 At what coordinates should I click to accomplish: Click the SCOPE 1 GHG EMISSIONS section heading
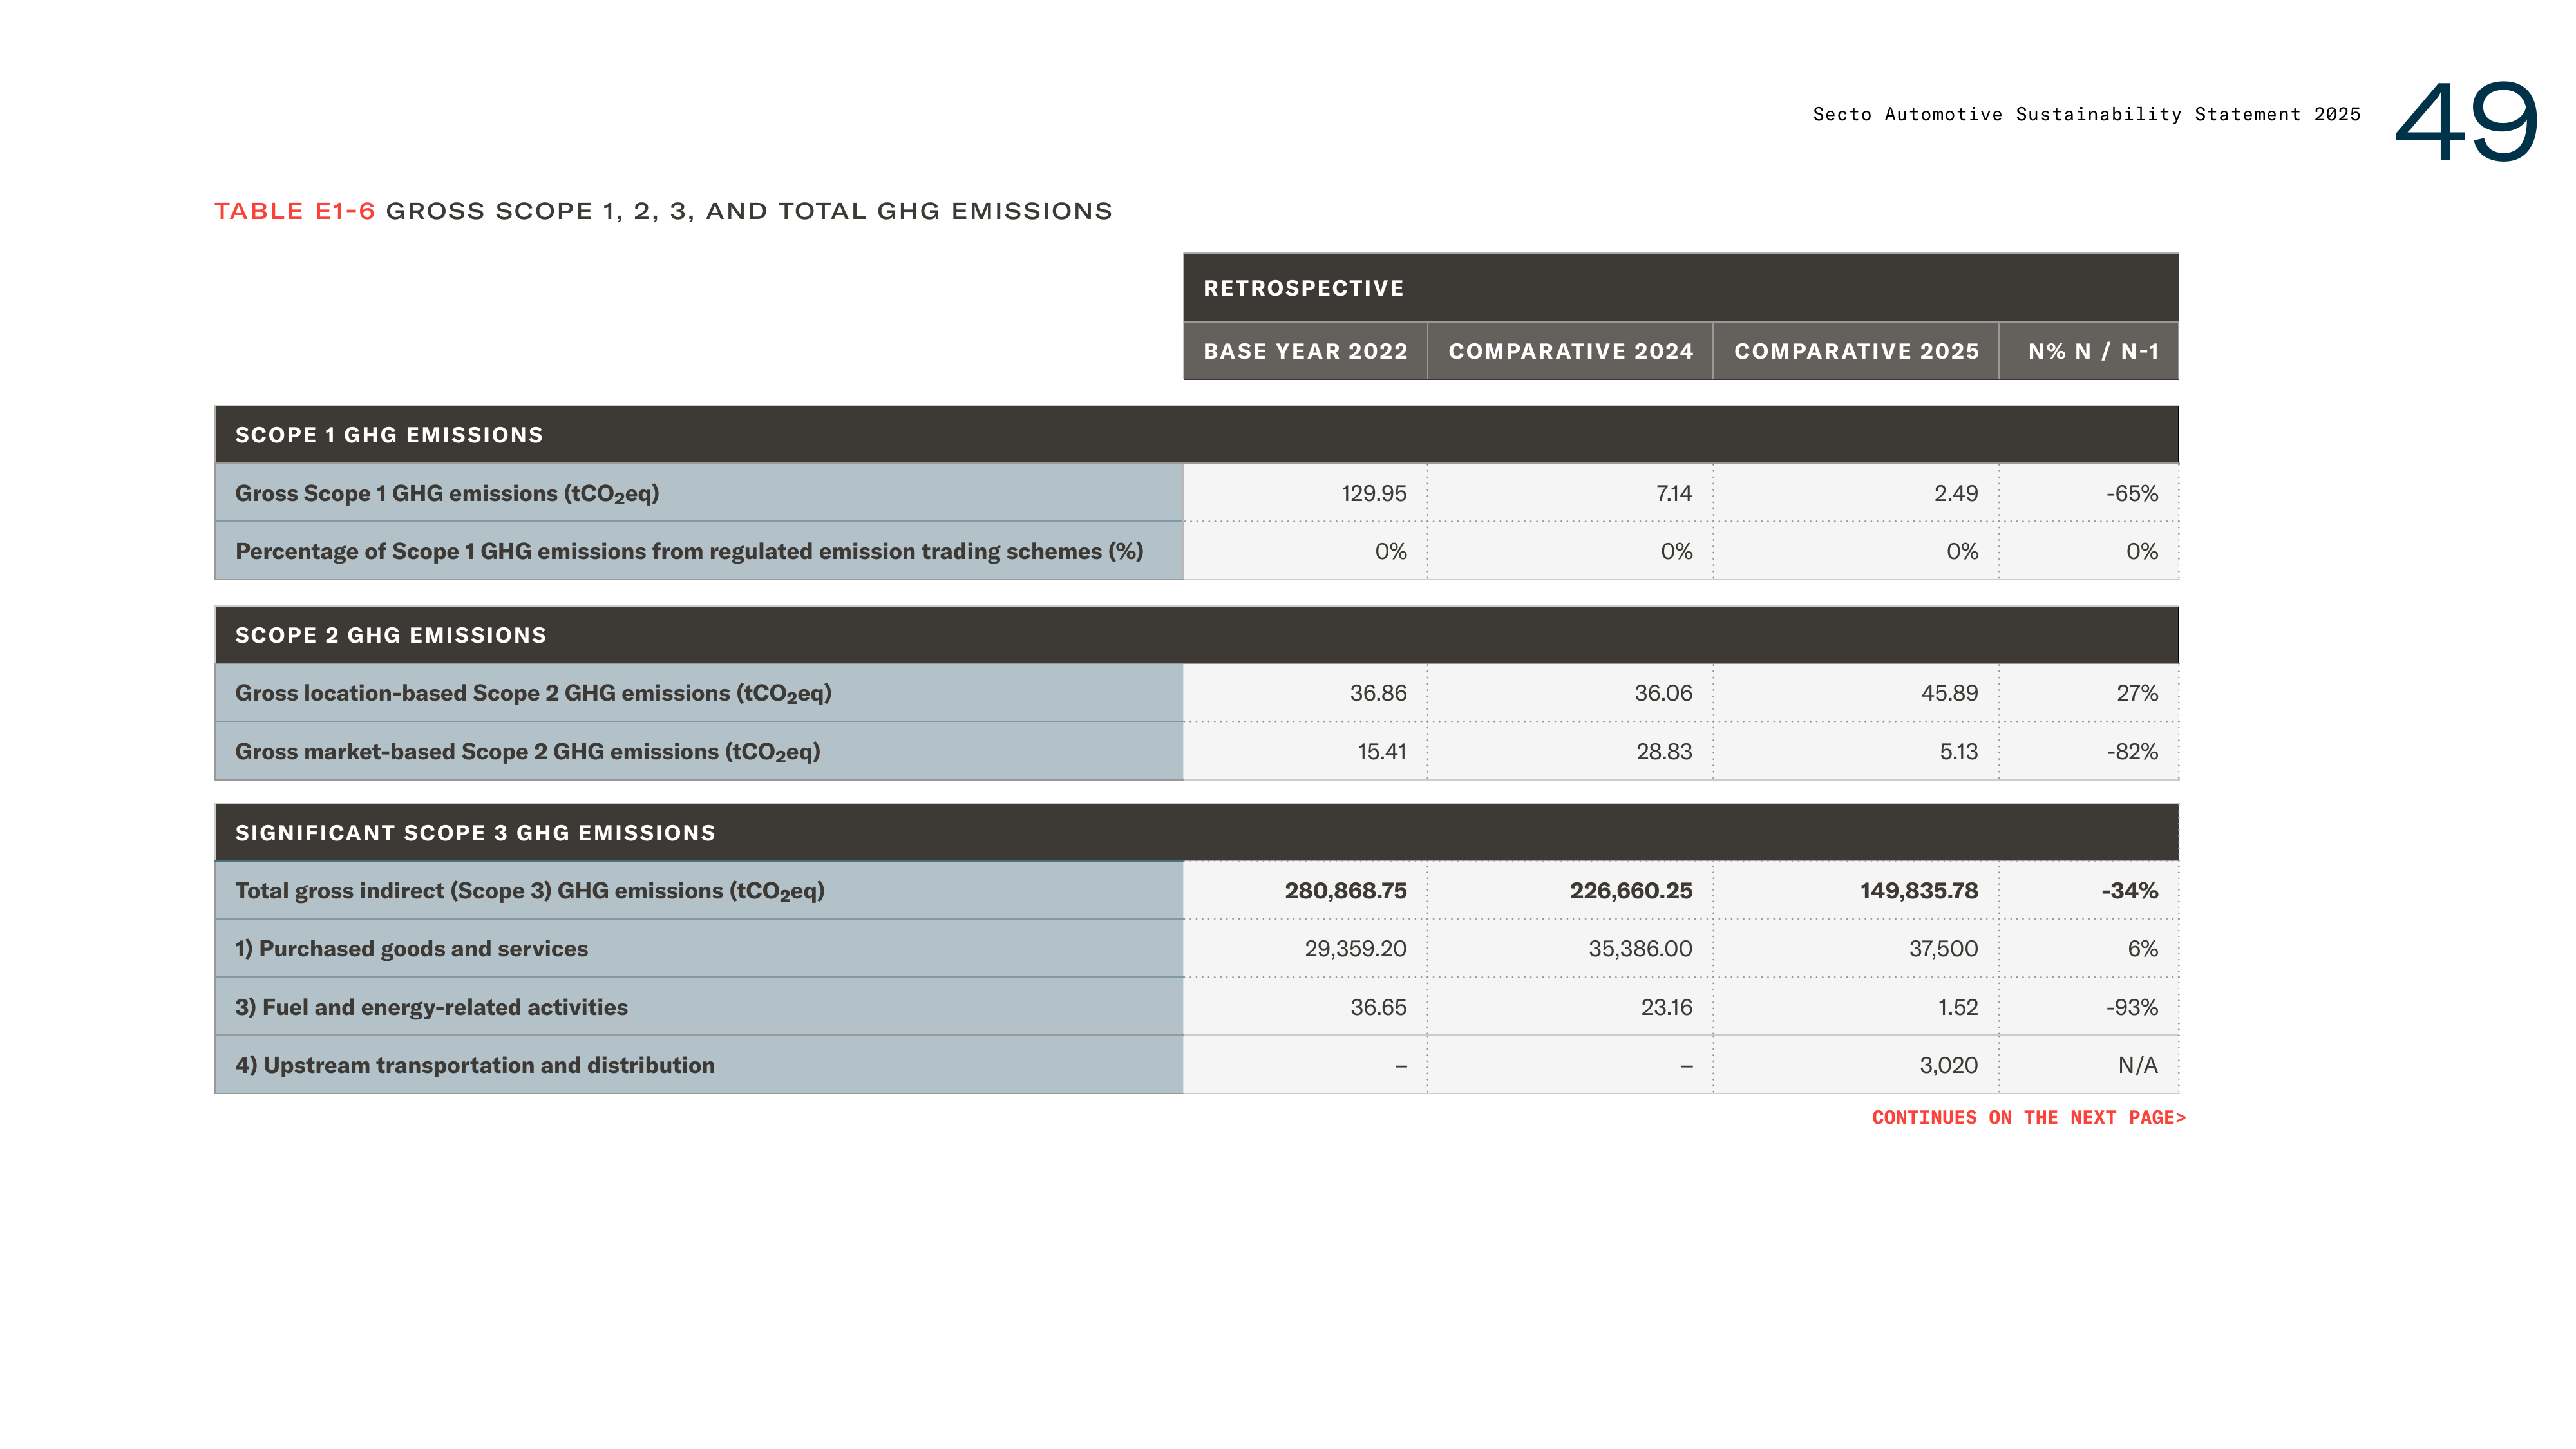389,435
